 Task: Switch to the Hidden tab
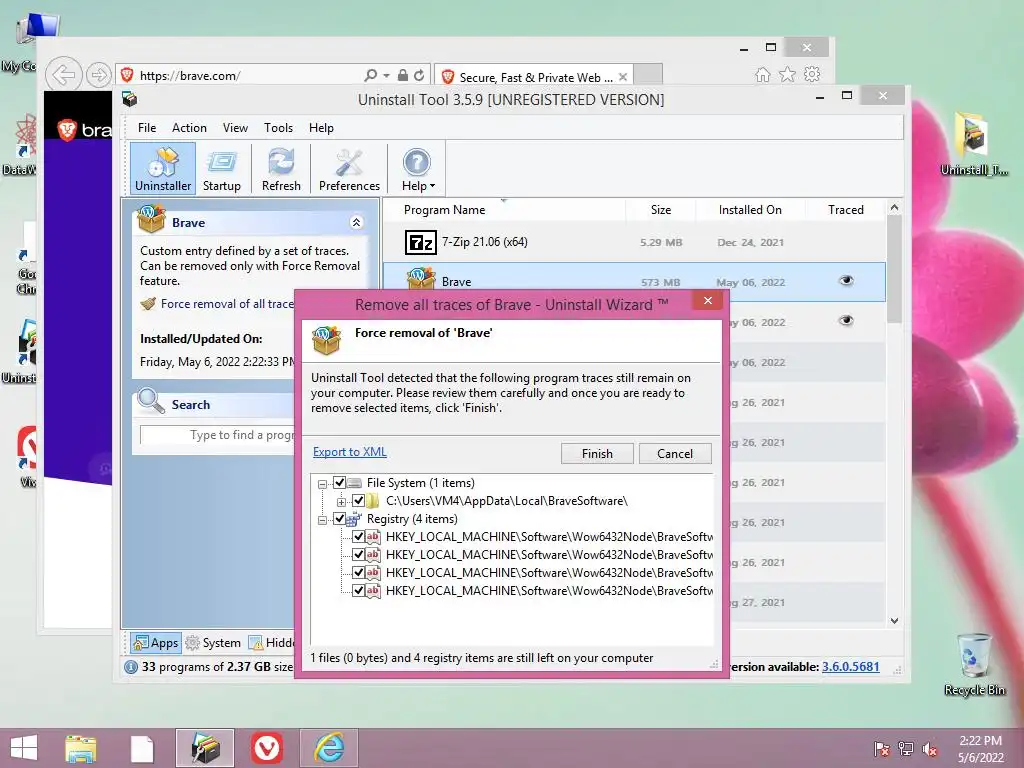pyautogui.click(x=272, y=643)
